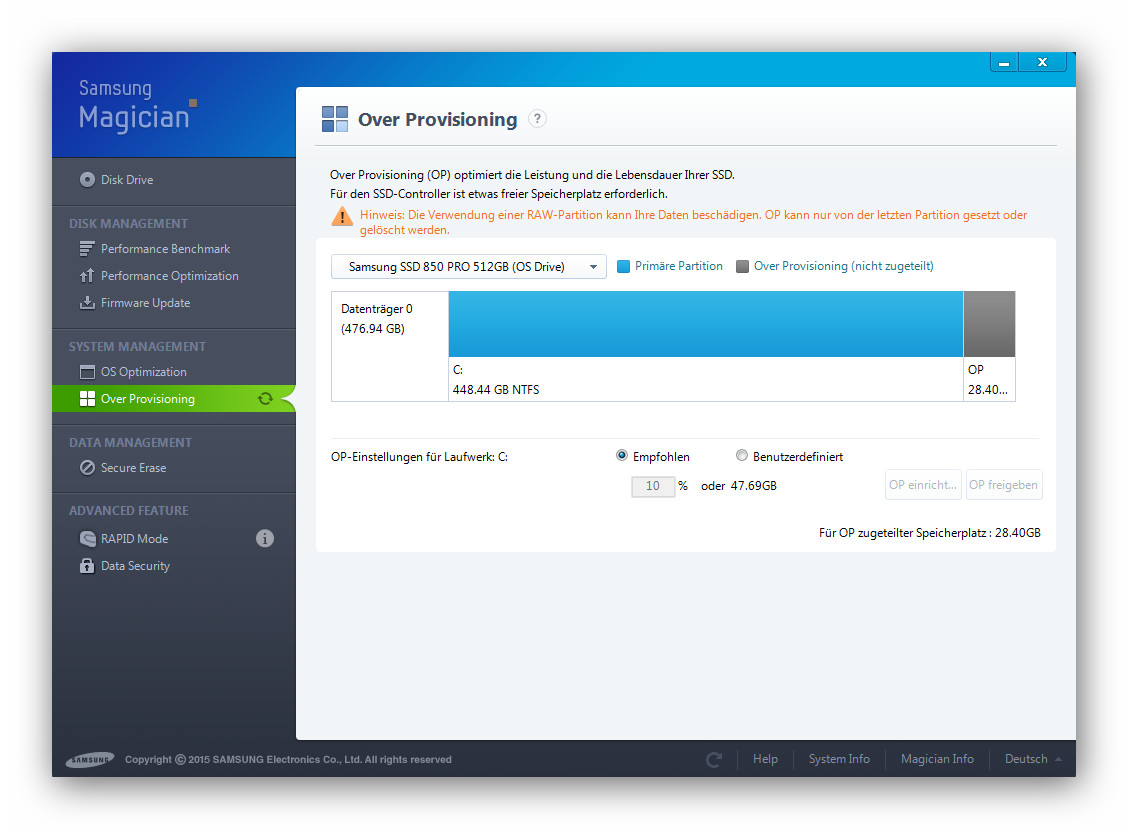The image size is (1128, 829).
Task: Select the gray OP partition block
Action: pyautogui.click(x=989, y=324)
